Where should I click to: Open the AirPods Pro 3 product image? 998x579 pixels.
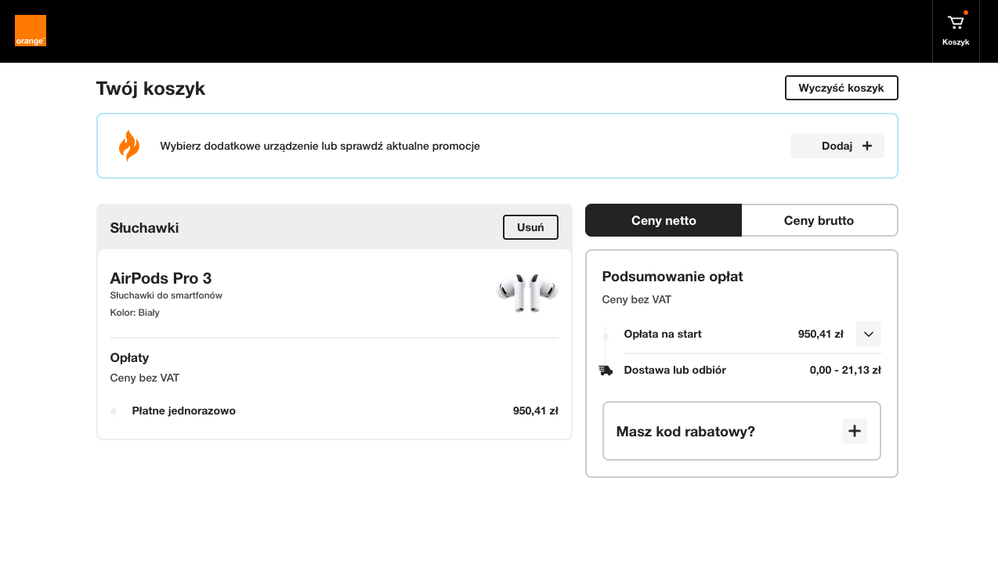[527, 293]
